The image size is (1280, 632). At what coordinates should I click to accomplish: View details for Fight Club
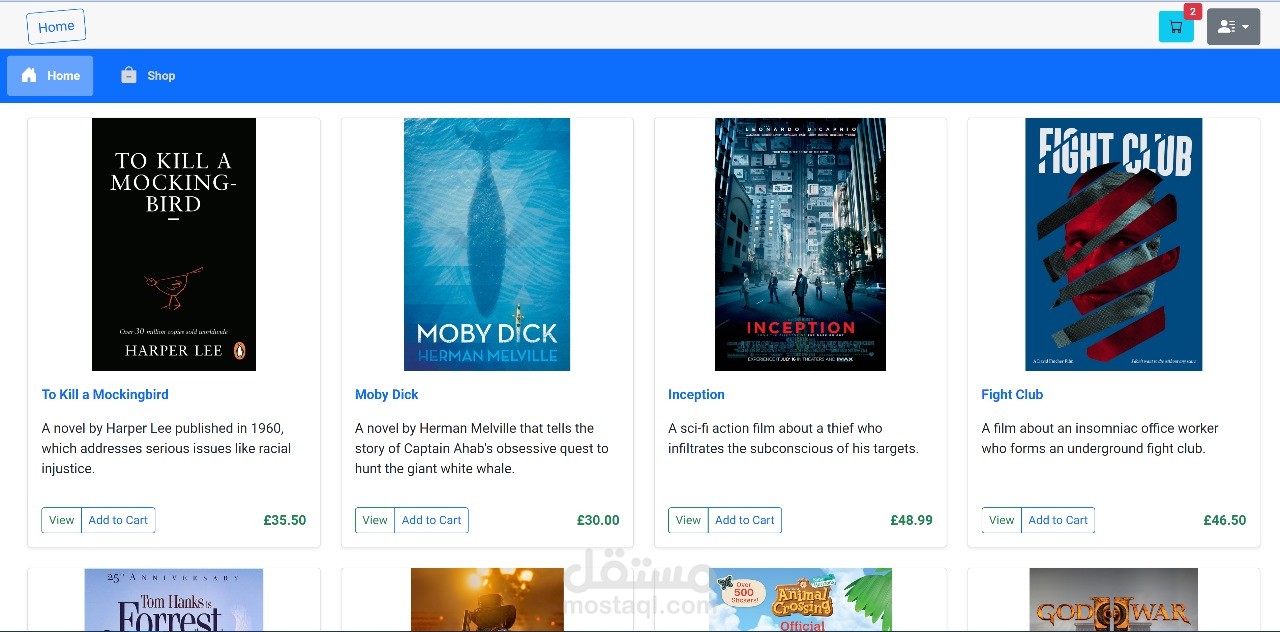tap(1001, 520)
